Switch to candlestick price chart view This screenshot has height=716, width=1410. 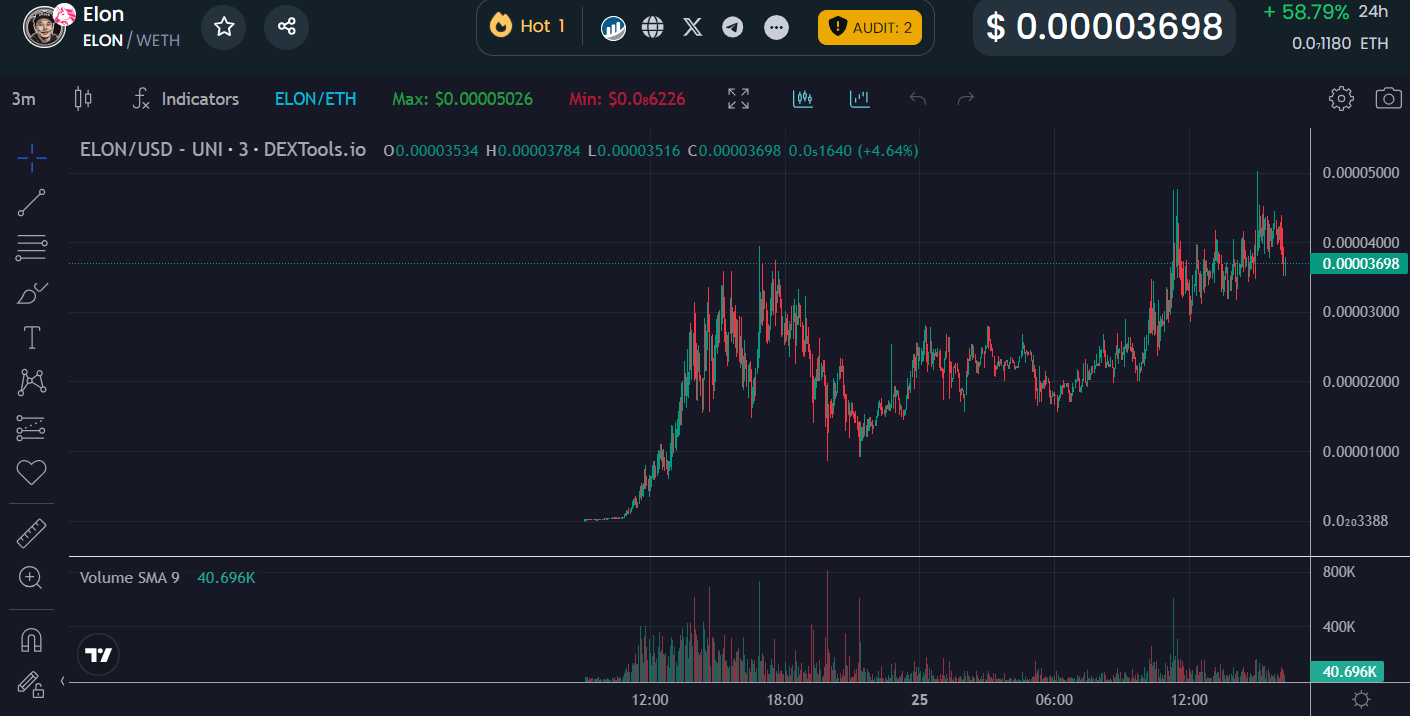click(803, 98)
